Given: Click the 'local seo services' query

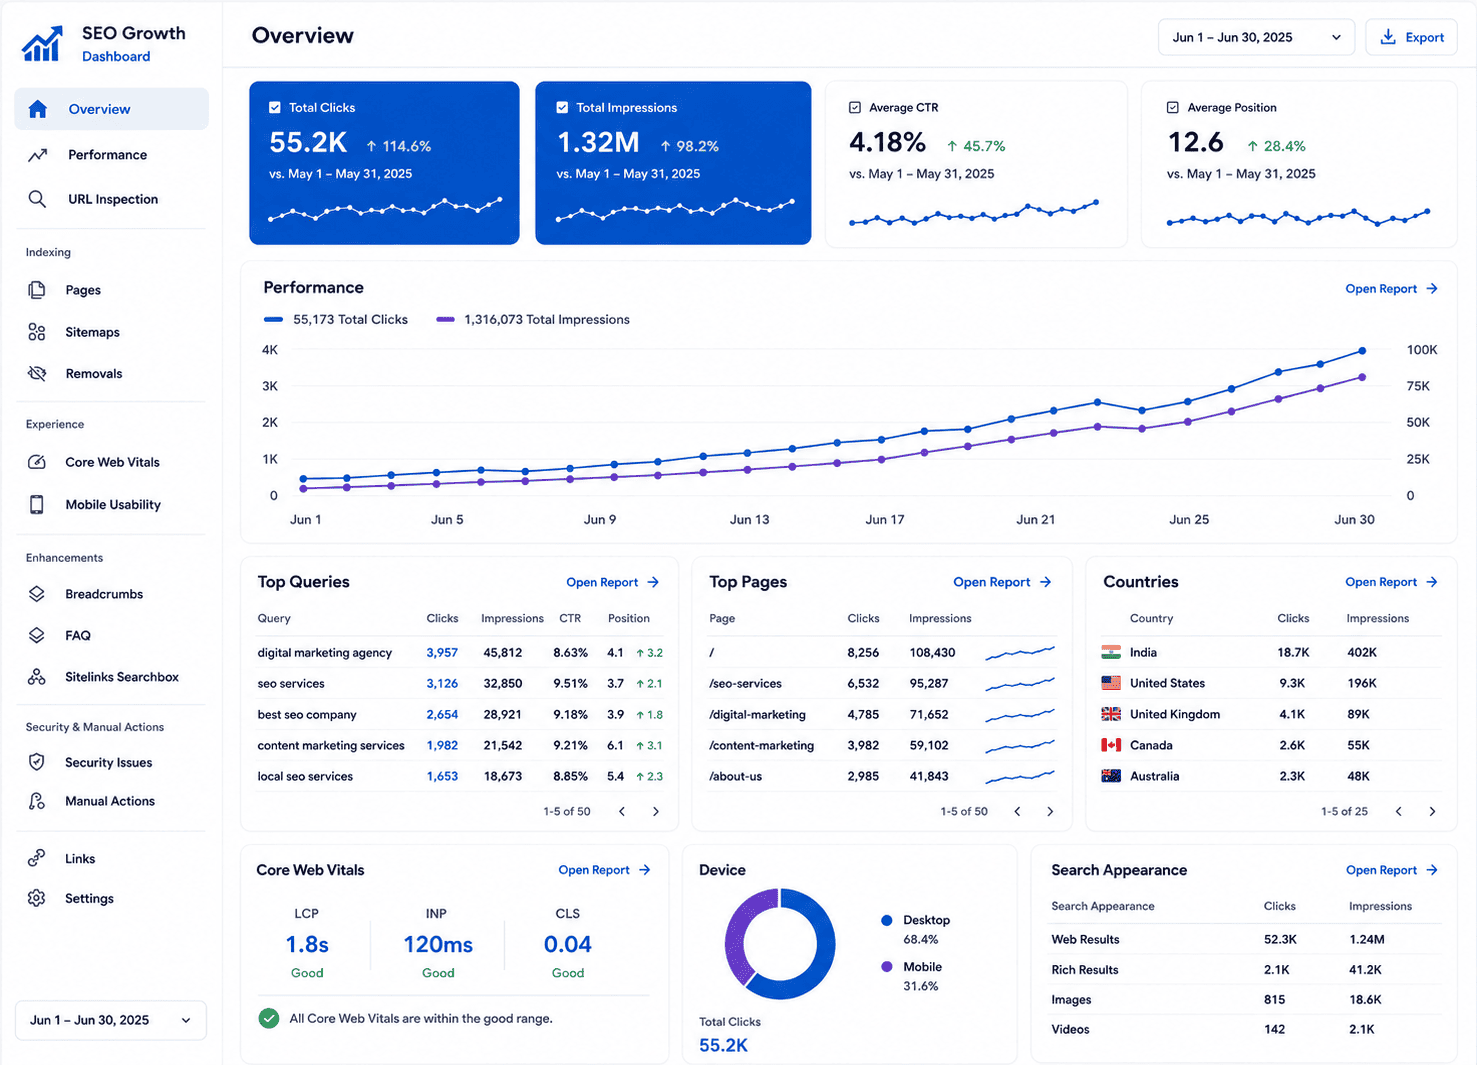Looking at the screenshot, I should tap(305, 777).
